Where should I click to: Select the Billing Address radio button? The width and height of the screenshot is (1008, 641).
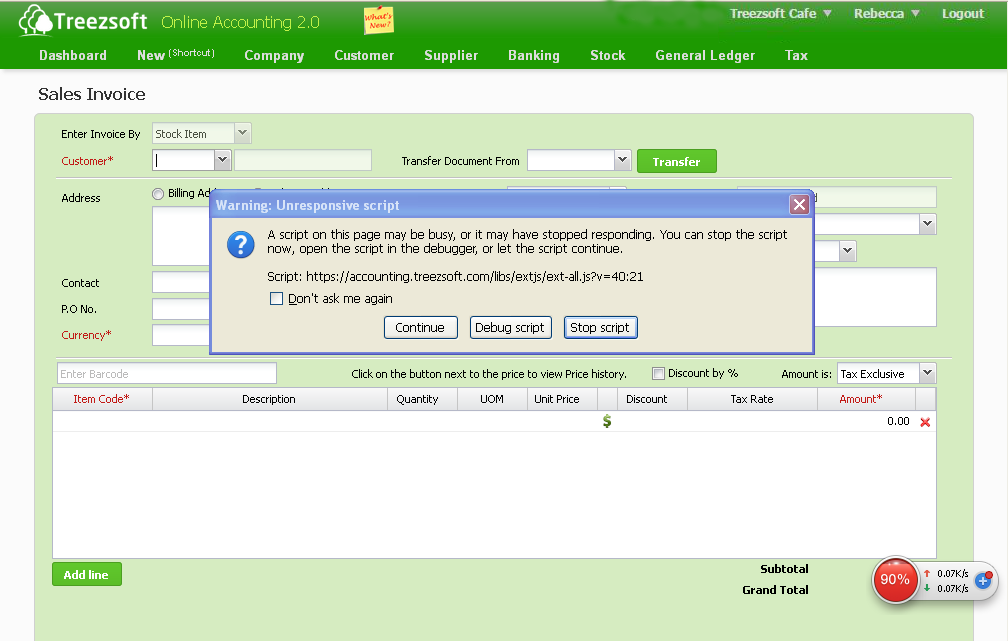(x=158, y=194)
